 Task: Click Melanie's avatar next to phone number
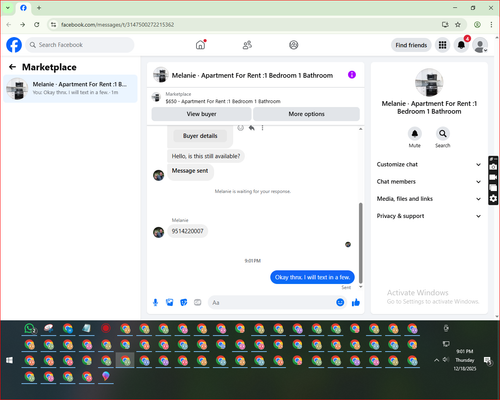click(158, 232)
